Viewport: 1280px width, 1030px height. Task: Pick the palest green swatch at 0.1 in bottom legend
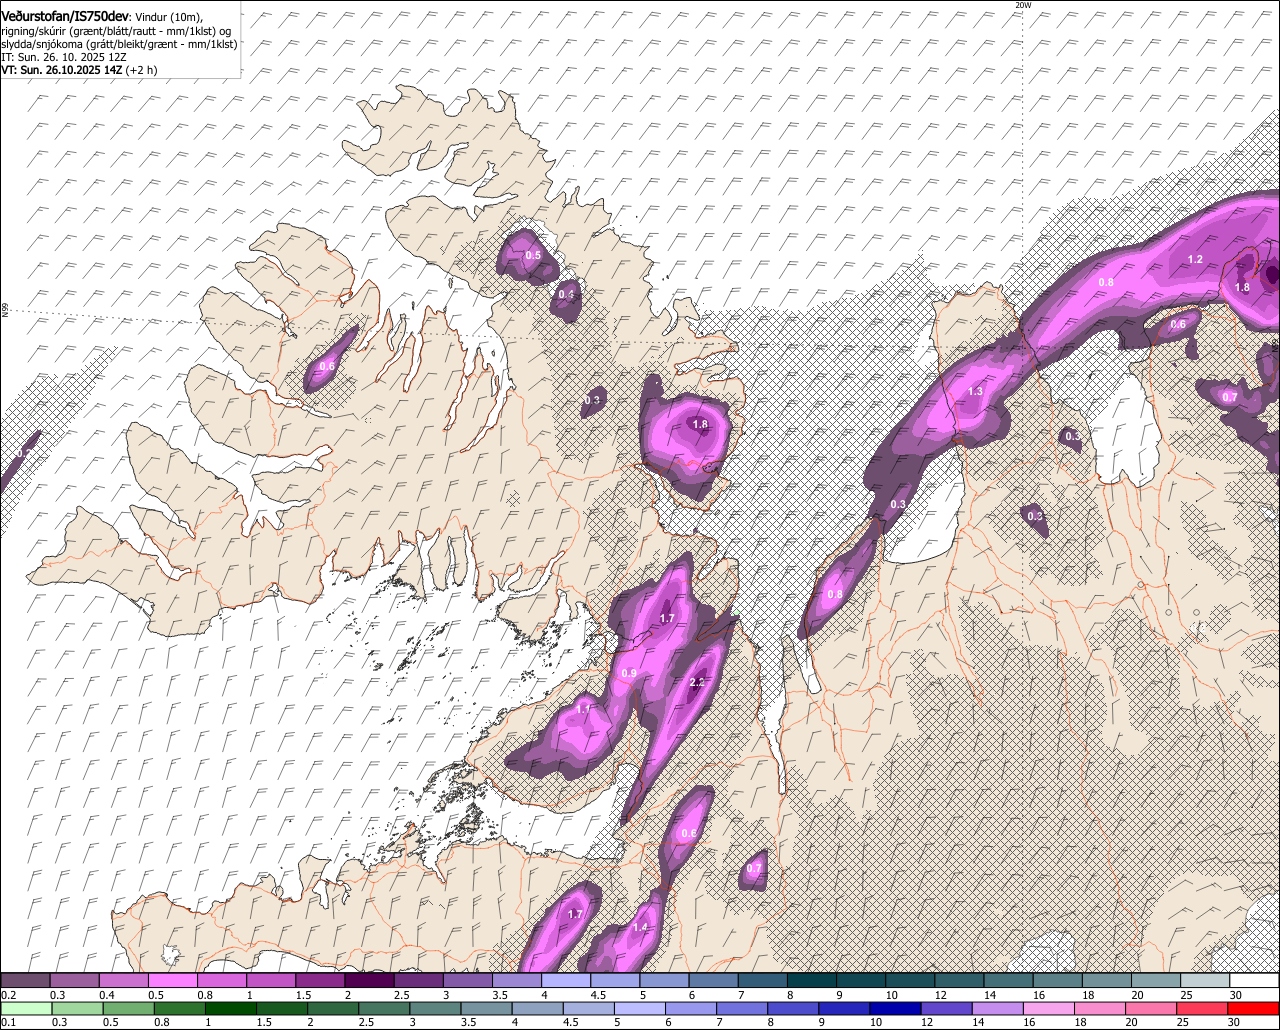pyautogui.click(x=26, y=1007)
